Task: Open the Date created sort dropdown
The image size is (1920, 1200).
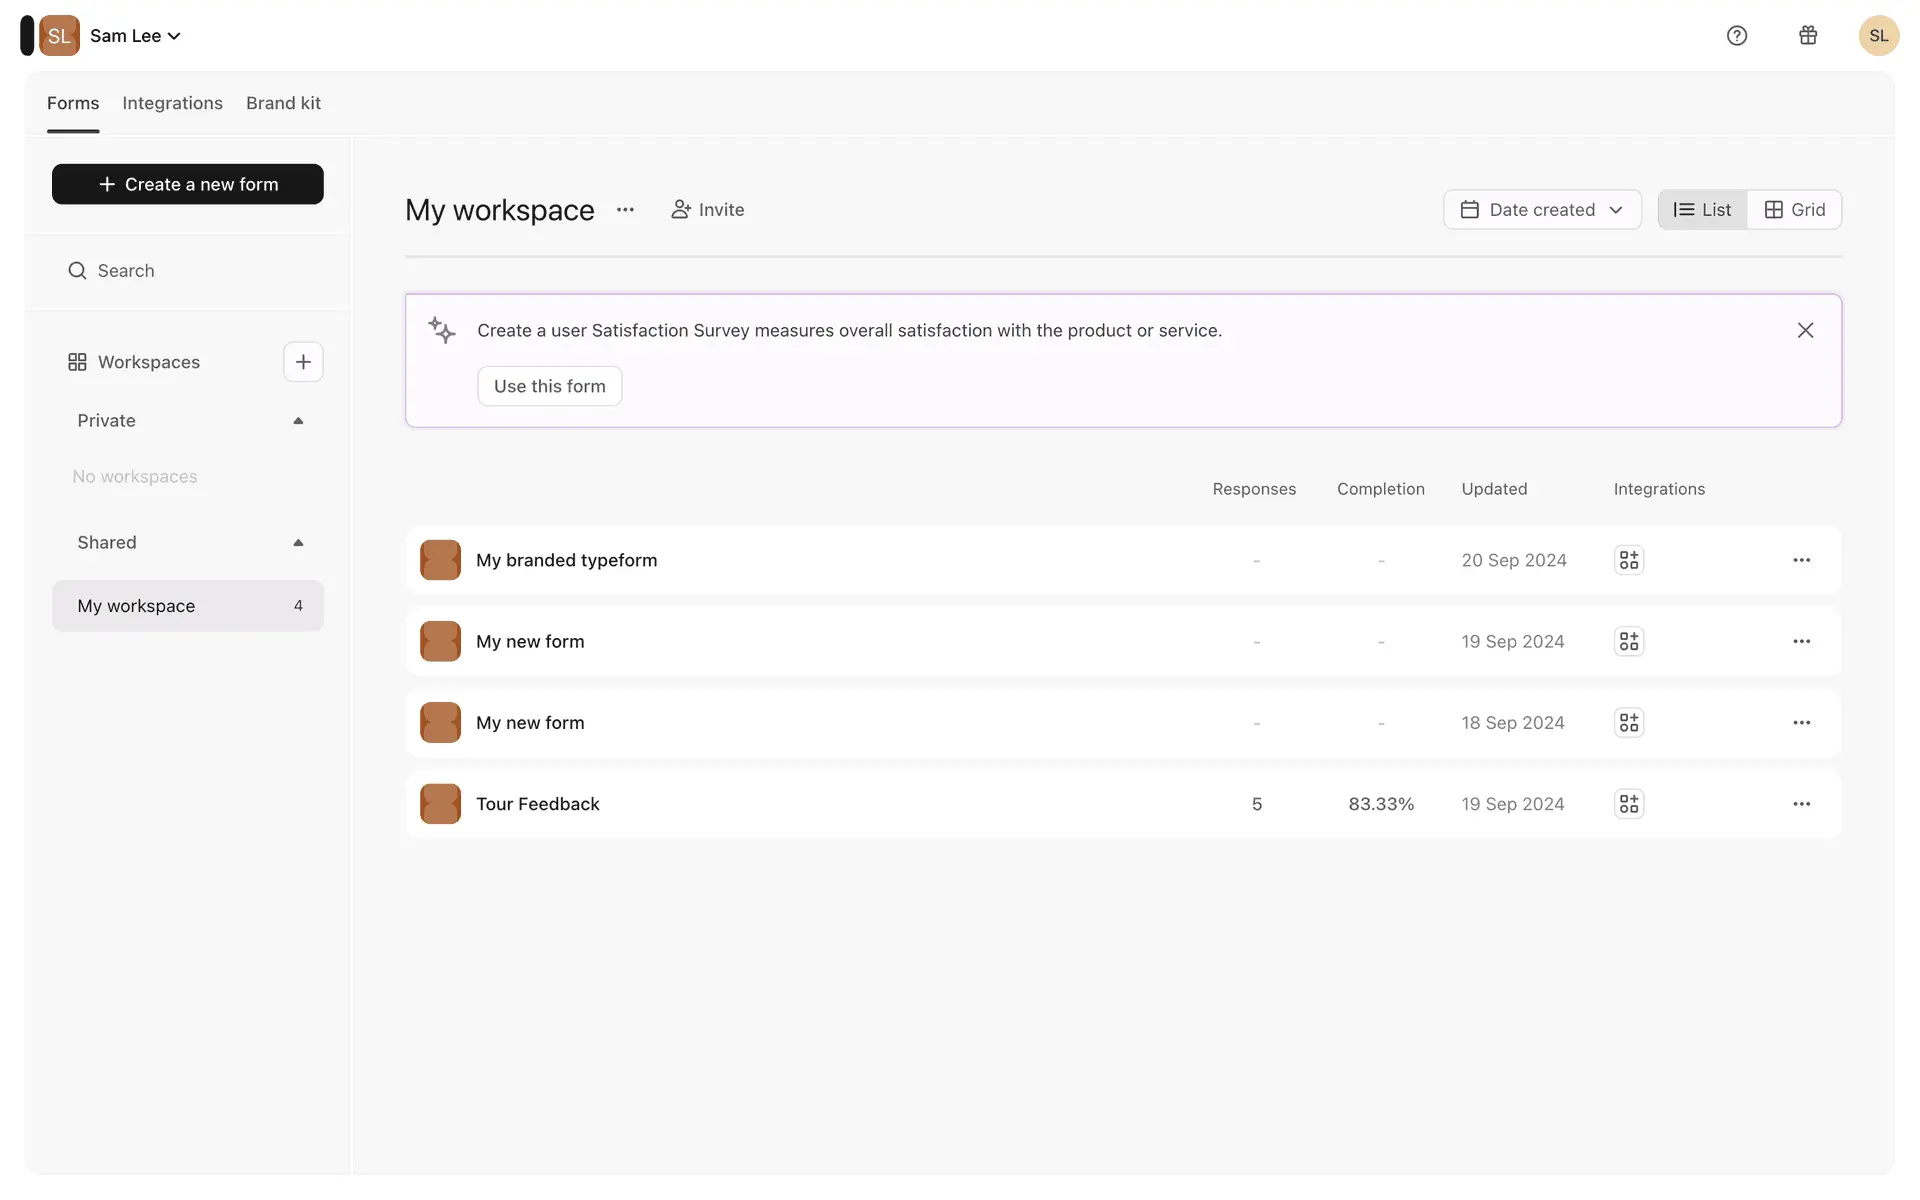Action: click(x=1541, y=210)
